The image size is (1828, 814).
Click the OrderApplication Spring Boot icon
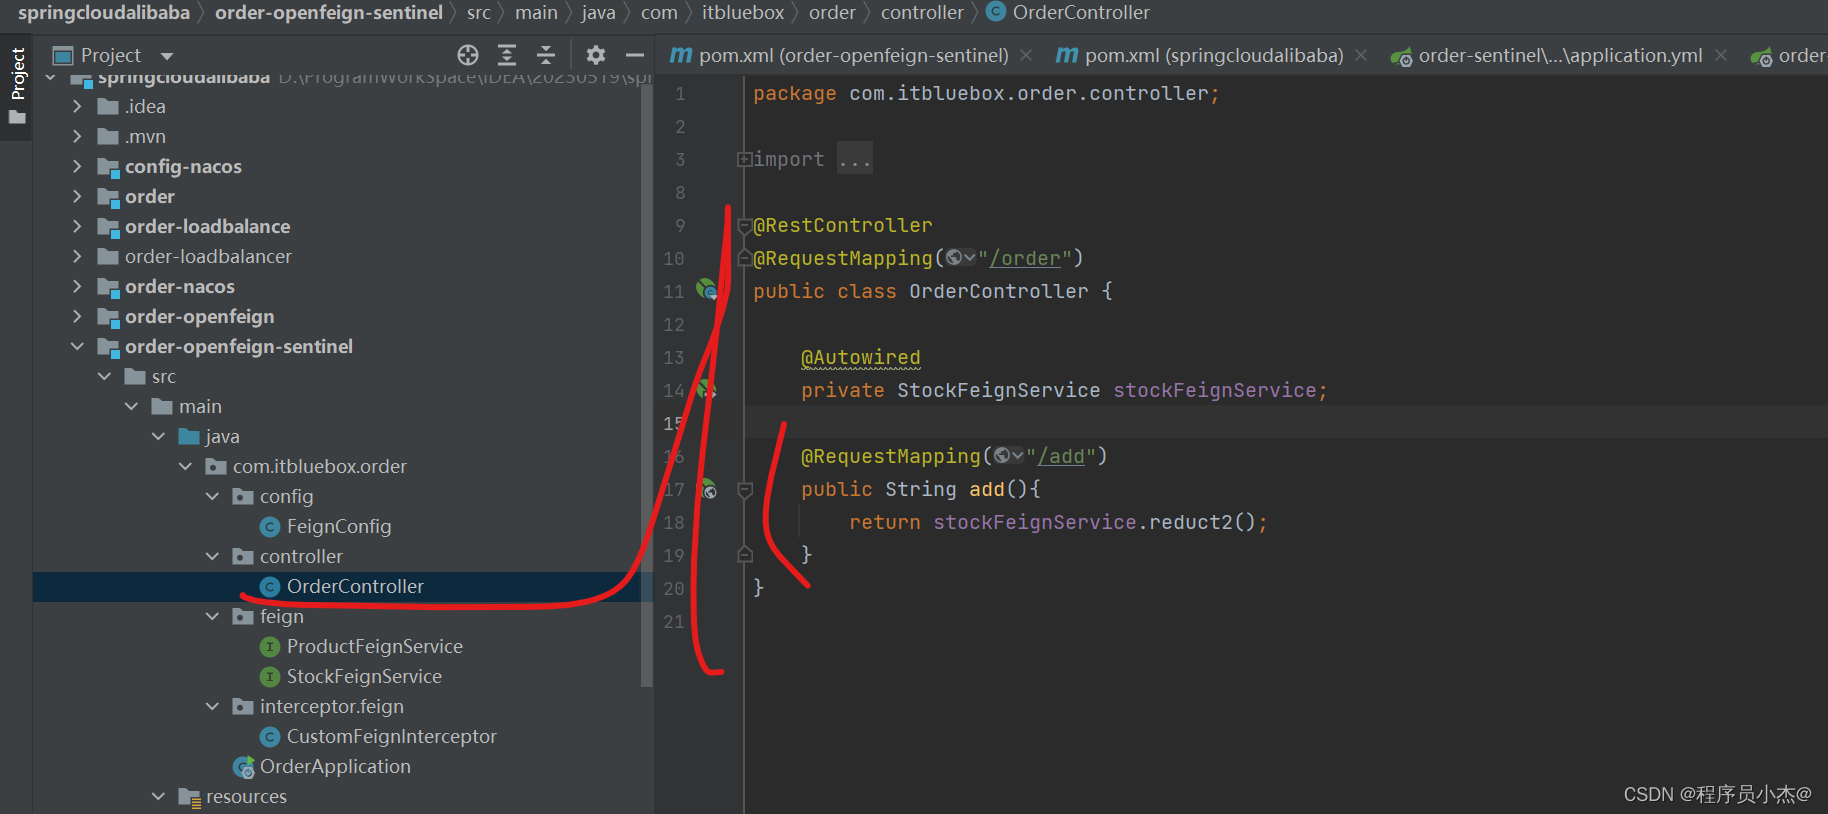coord(243,767)
